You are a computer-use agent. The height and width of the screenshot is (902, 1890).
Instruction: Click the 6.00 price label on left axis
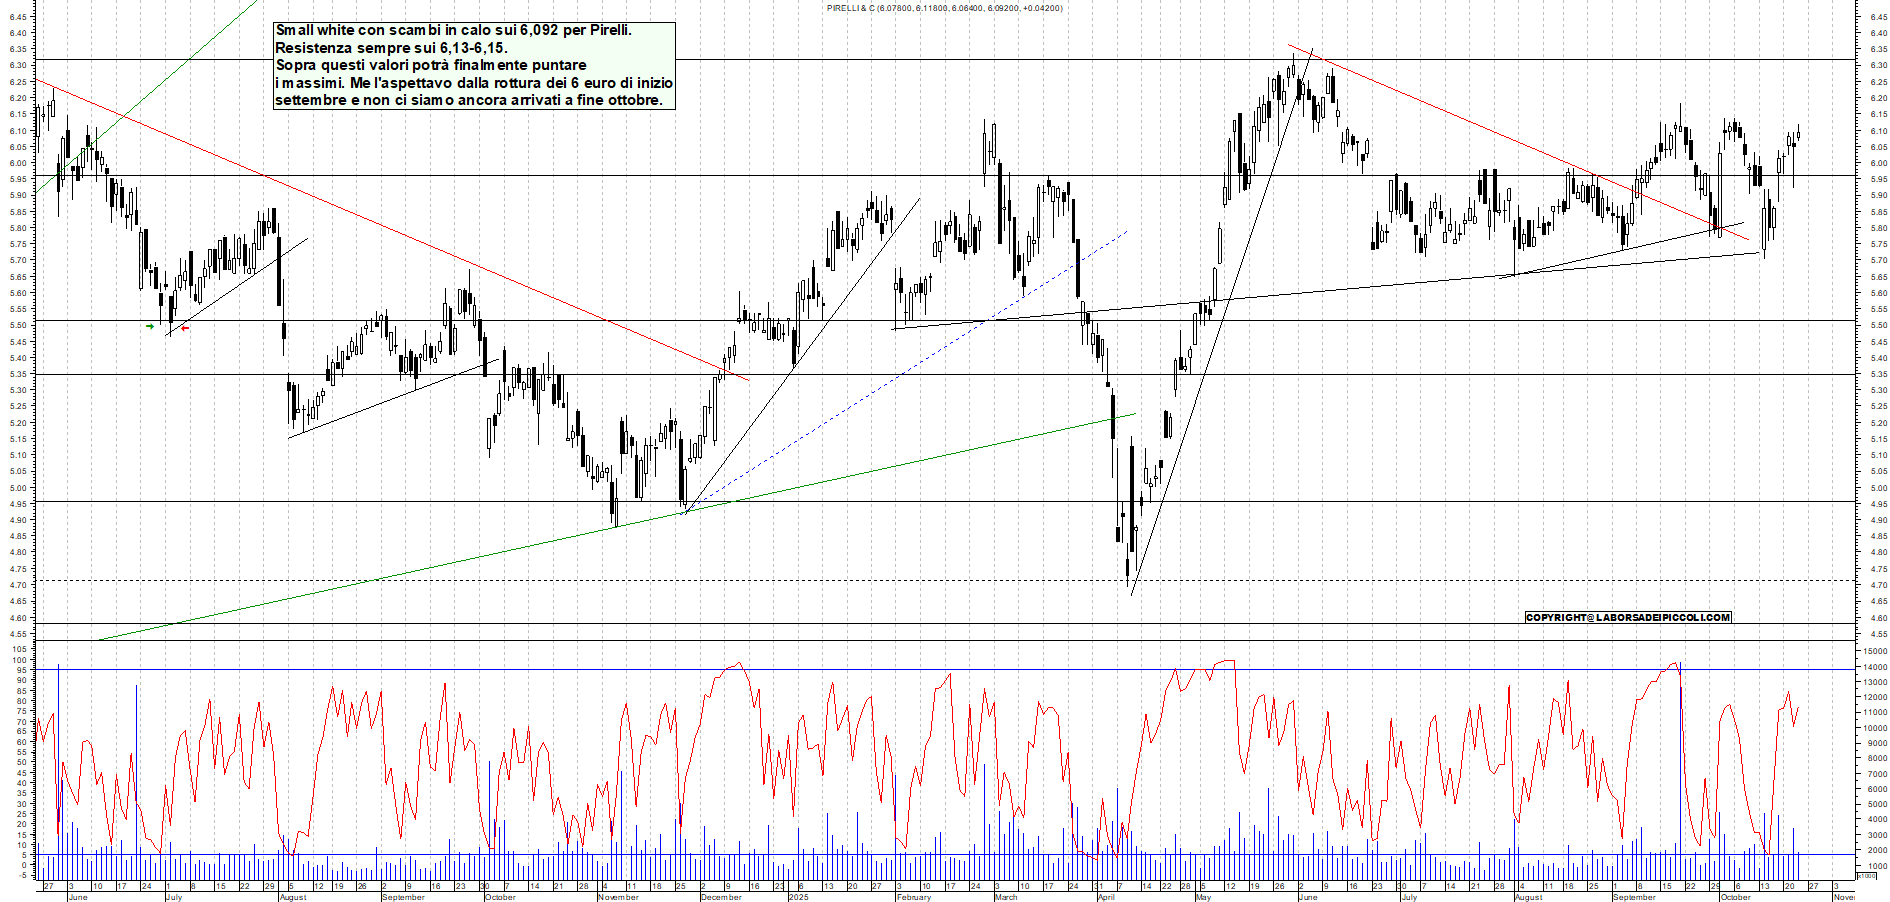coord(18,164)
